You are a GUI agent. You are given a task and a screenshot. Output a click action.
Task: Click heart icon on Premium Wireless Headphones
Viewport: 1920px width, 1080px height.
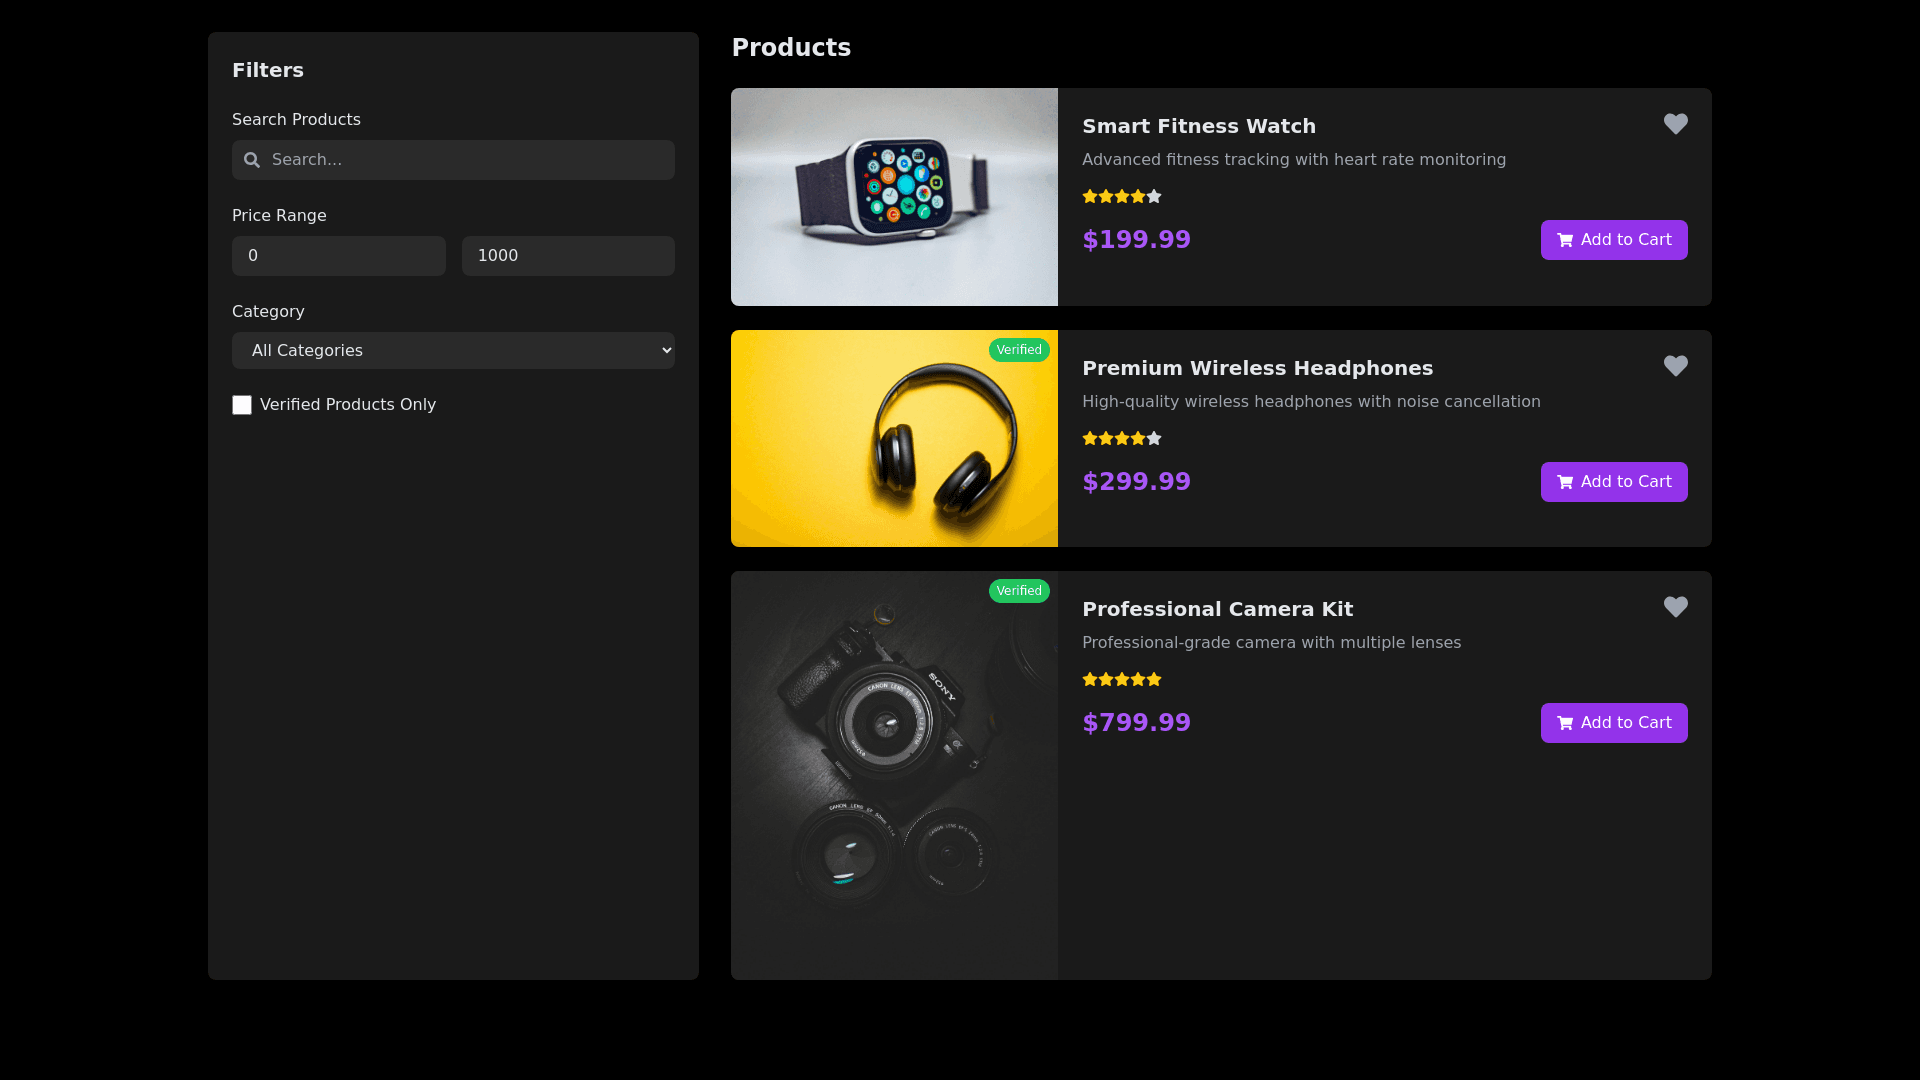pos(1675,366)
